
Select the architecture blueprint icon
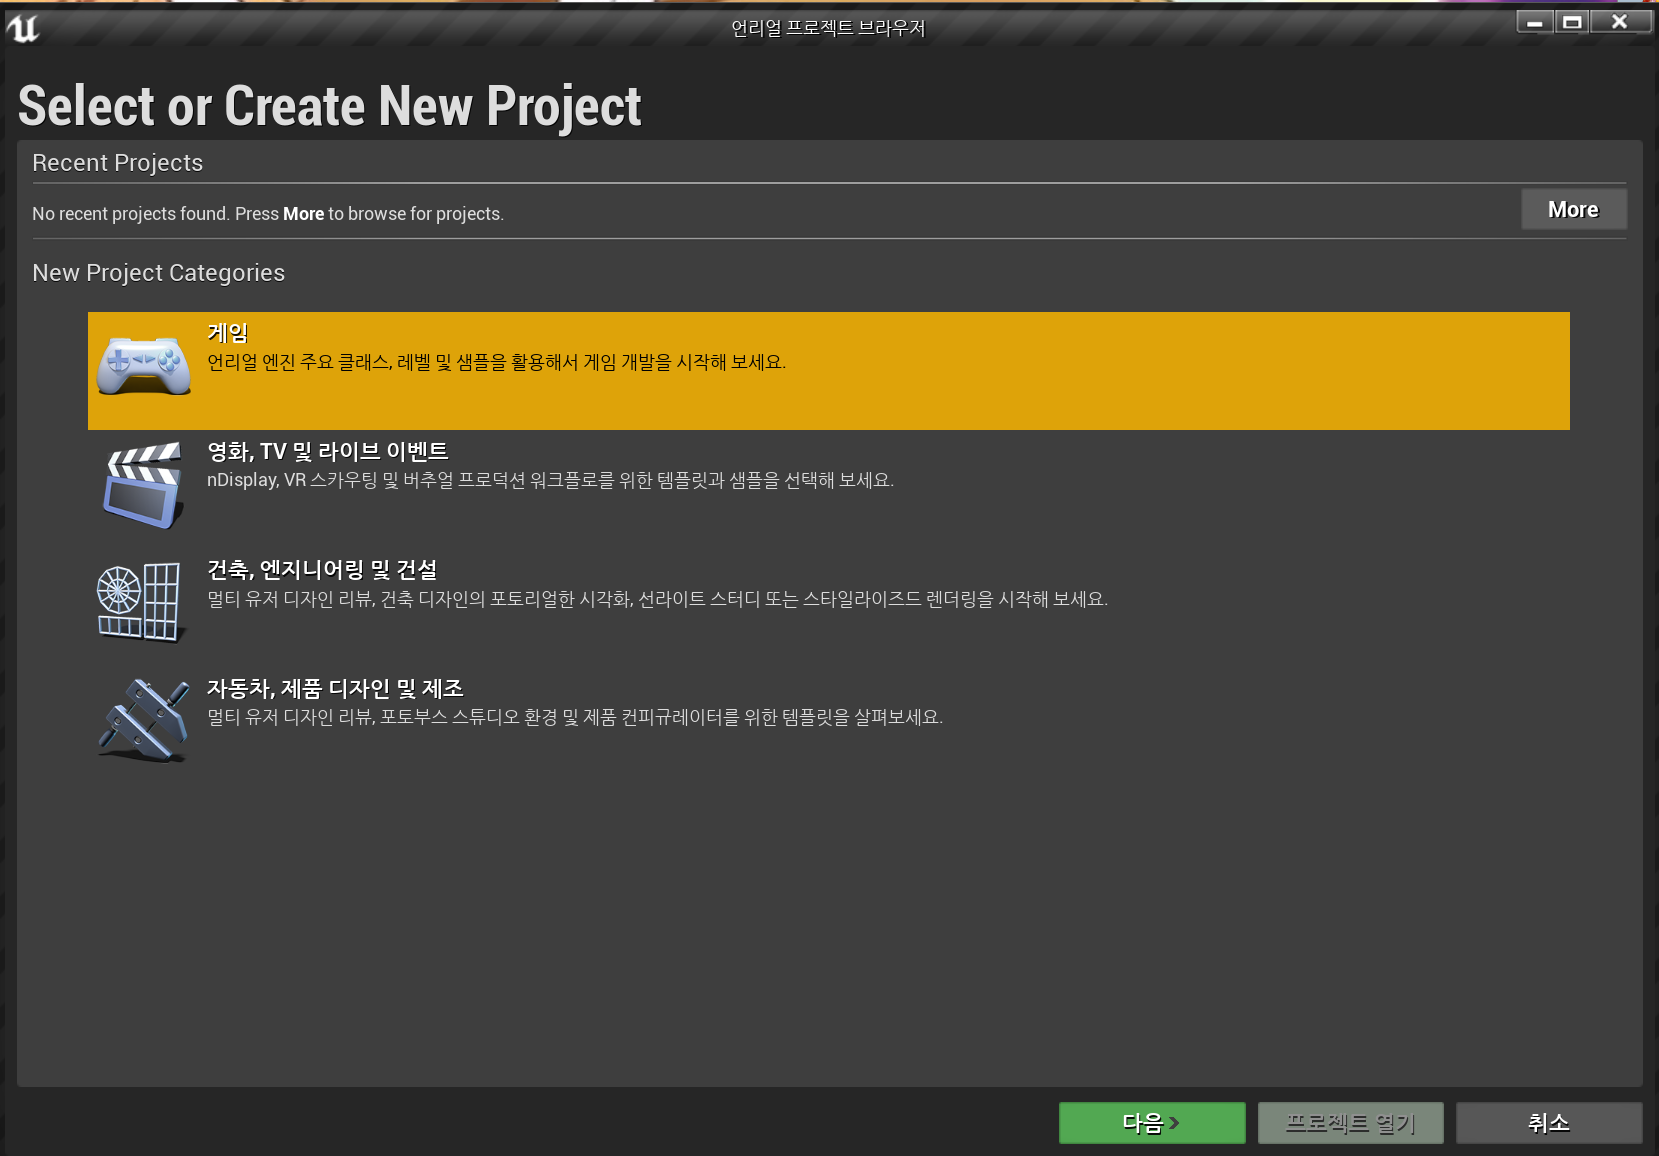tap(140, 602)
